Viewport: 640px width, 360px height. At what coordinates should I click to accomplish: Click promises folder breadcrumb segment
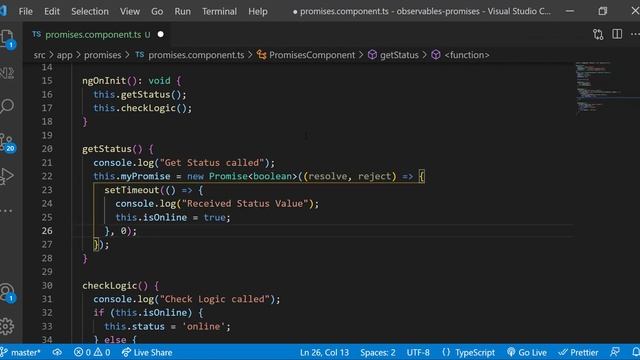coord(102,55)
